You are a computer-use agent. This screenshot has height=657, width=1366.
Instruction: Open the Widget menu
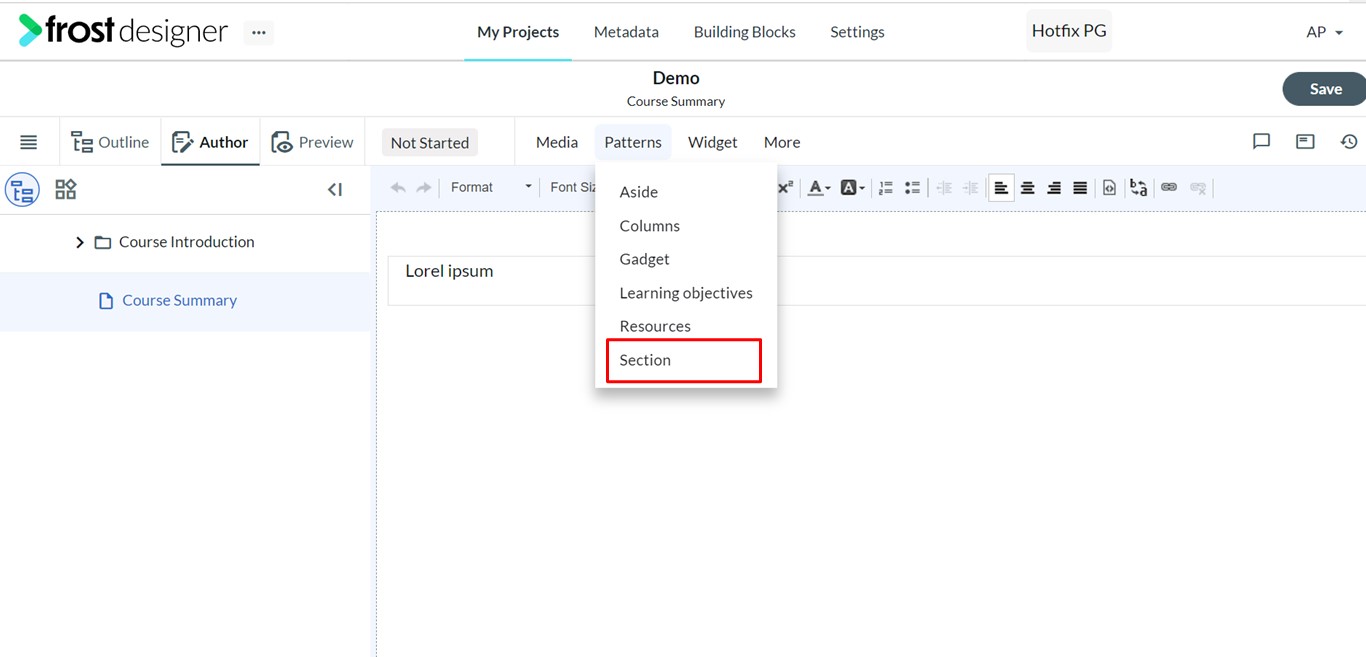click(x=713, y=142)
